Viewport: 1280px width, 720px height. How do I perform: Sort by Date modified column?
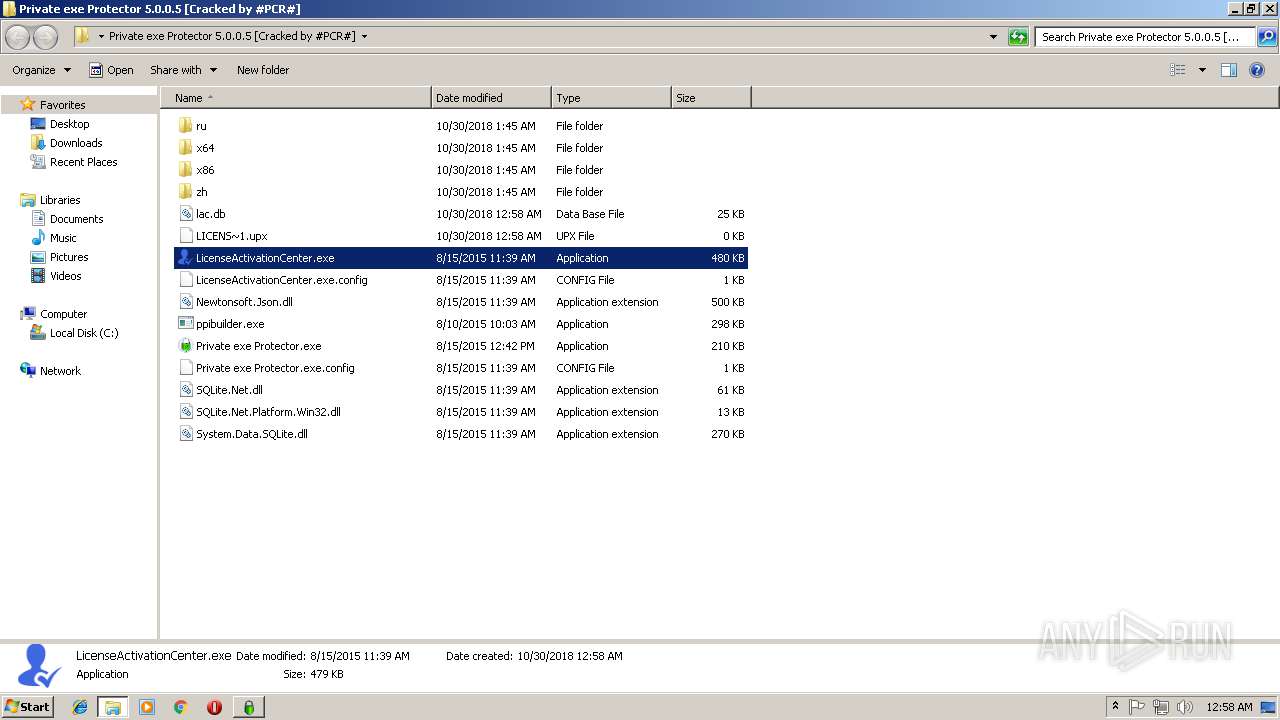(491, 98)
